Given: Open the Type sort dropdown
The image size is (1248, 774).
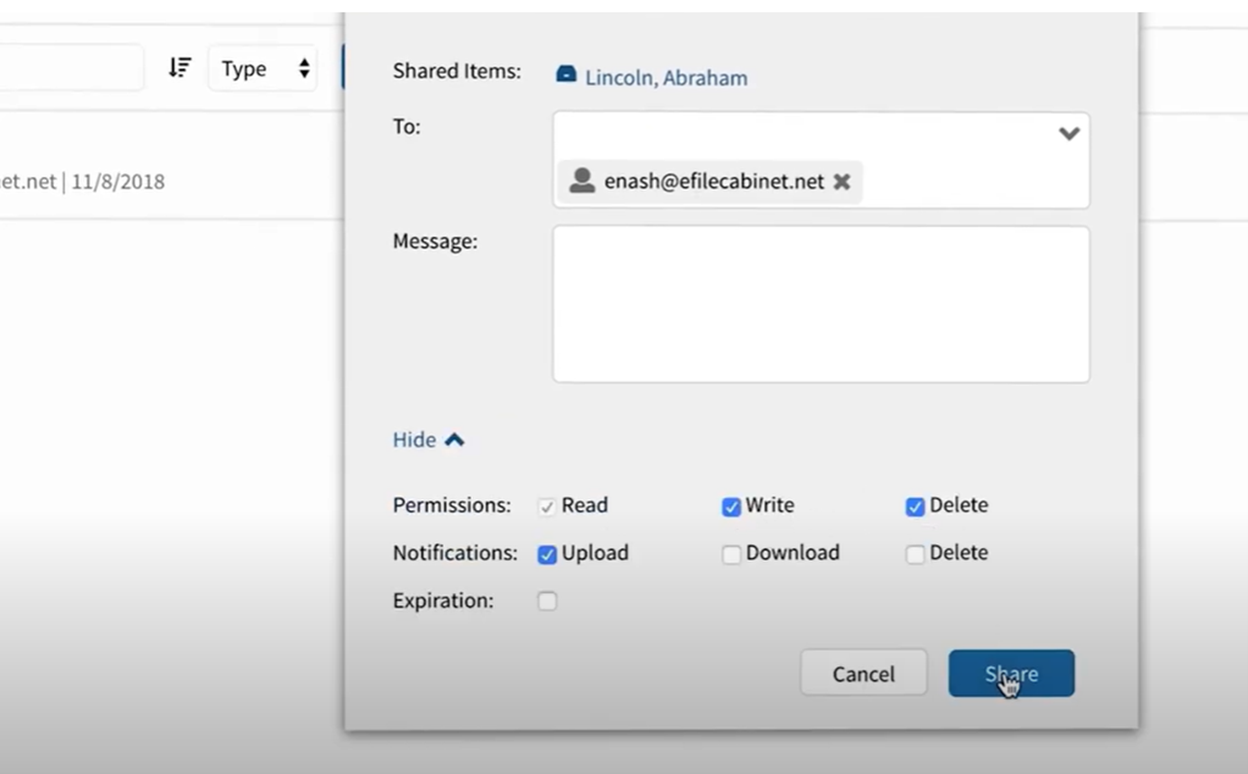Looking at the screenshot, I should 263,69.
